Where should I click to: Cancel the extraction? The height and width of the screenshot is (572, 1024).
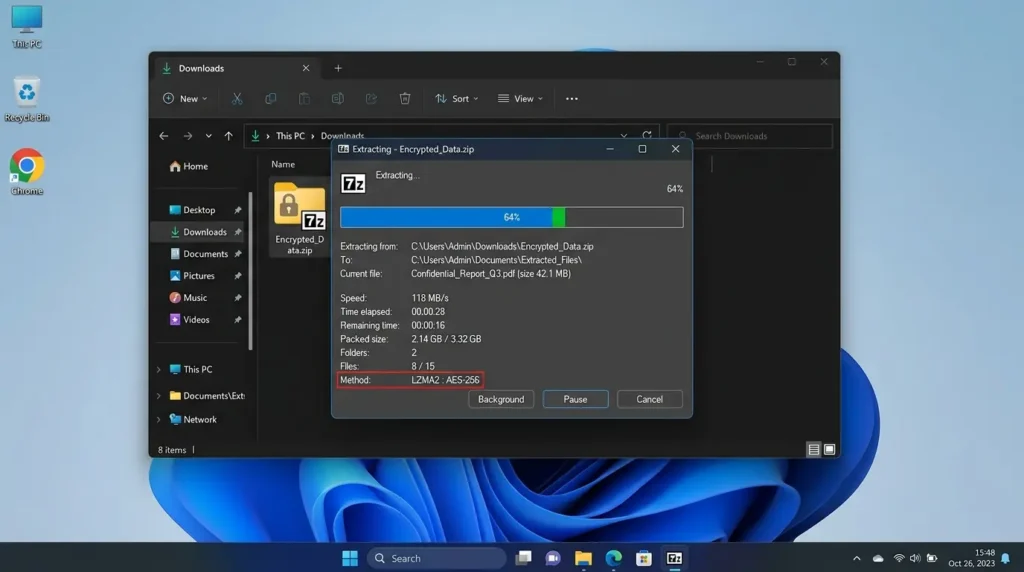(650, 399)
